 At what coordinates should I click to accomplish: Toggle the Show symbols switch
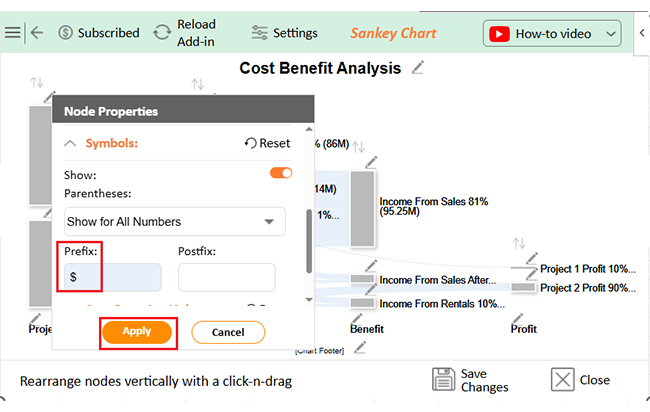click(x=281, y=173)
